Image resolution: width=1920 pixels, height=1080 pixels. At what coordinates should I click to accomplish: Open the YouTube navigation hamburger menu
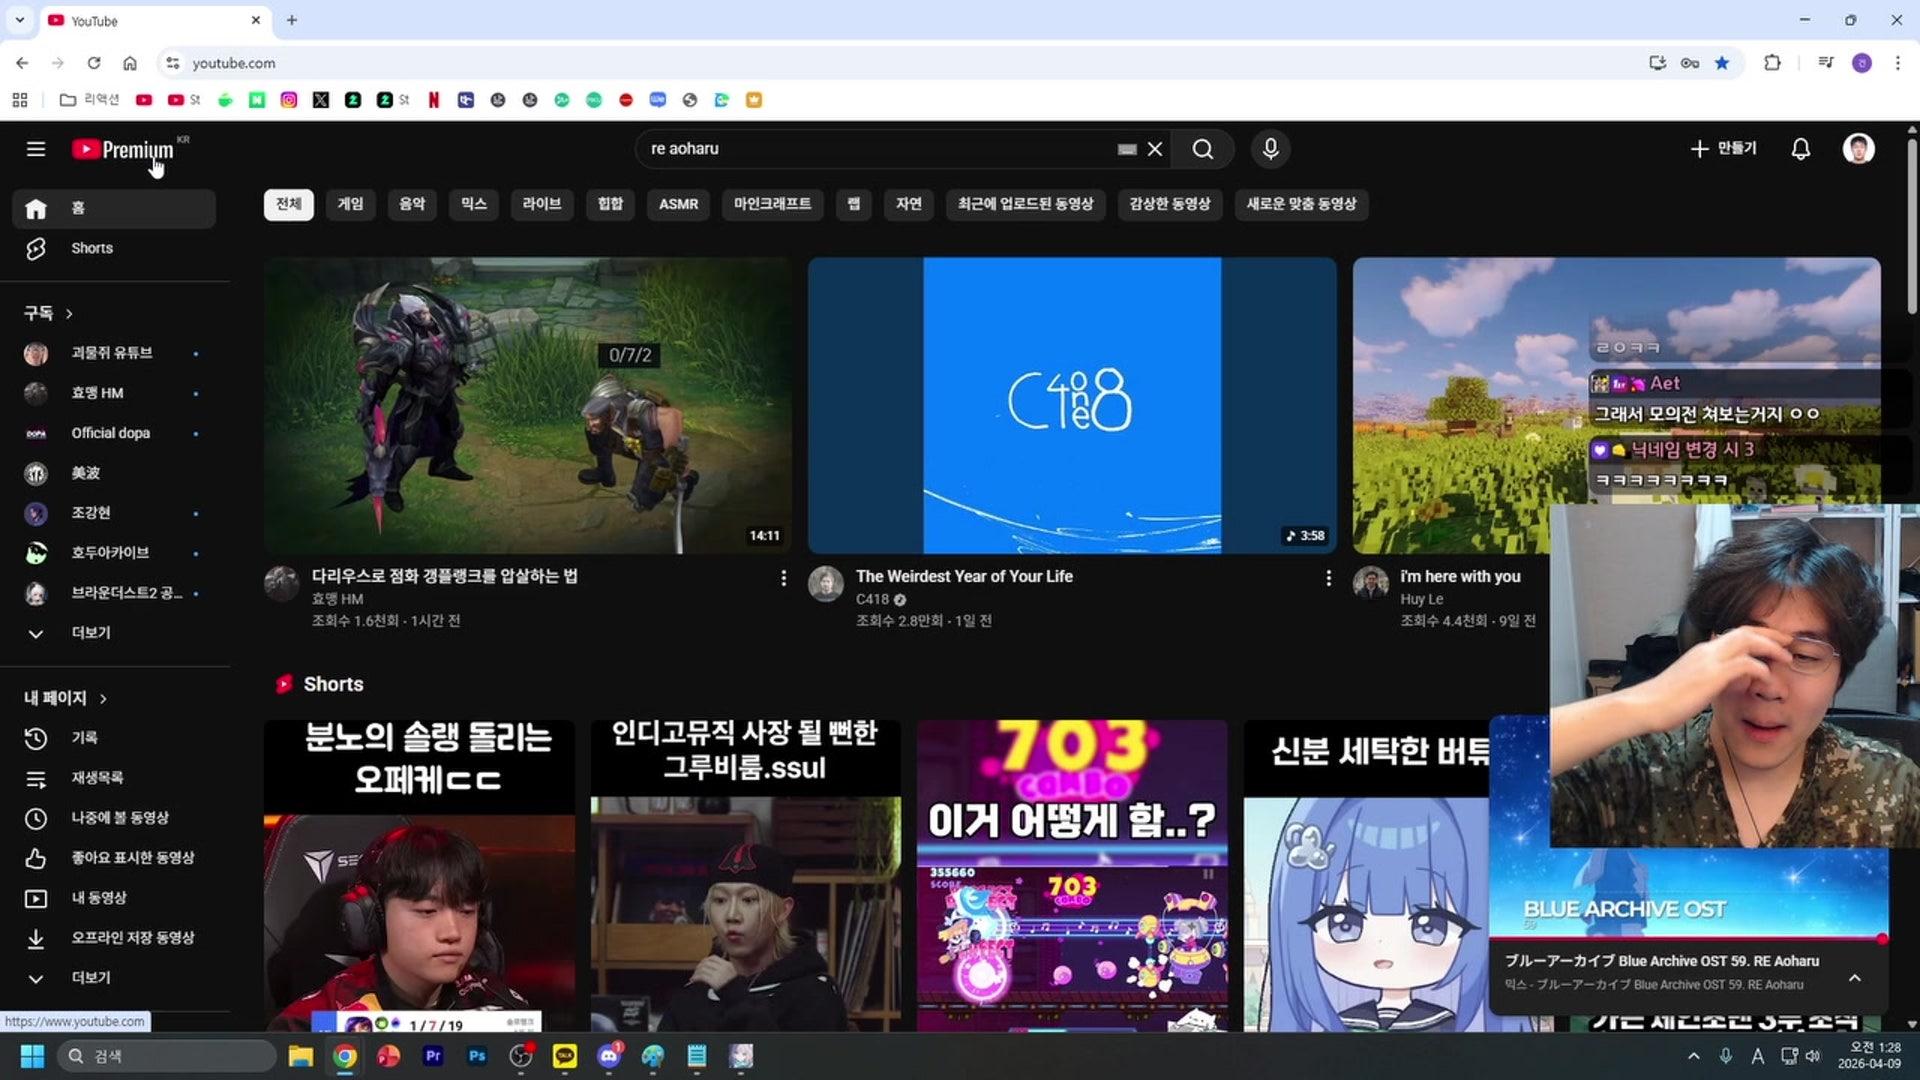[x=35, y=148]
